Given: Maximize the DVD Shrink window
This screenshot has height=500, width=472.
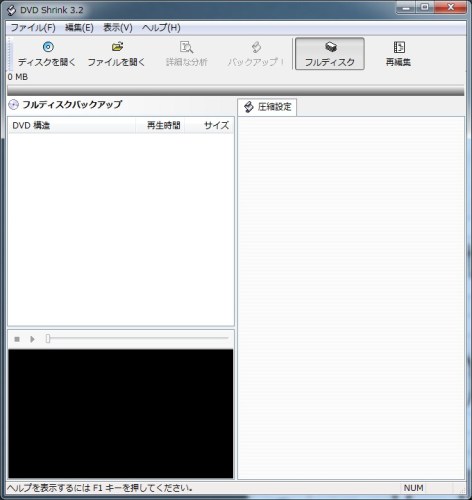Looking at the screenshot, I should (425, 8).
